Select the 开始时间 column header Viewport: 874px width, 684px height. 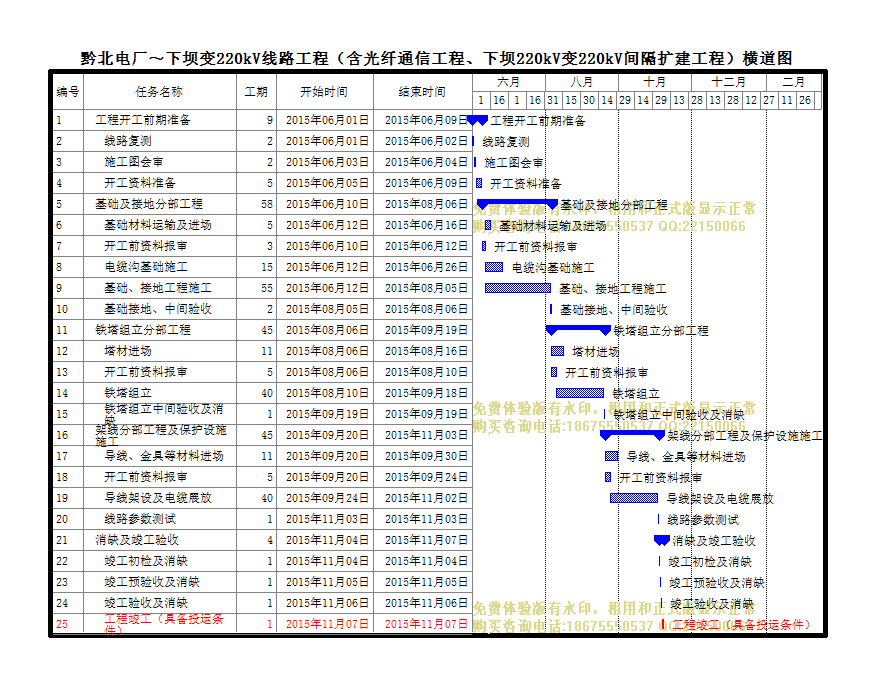324,92
